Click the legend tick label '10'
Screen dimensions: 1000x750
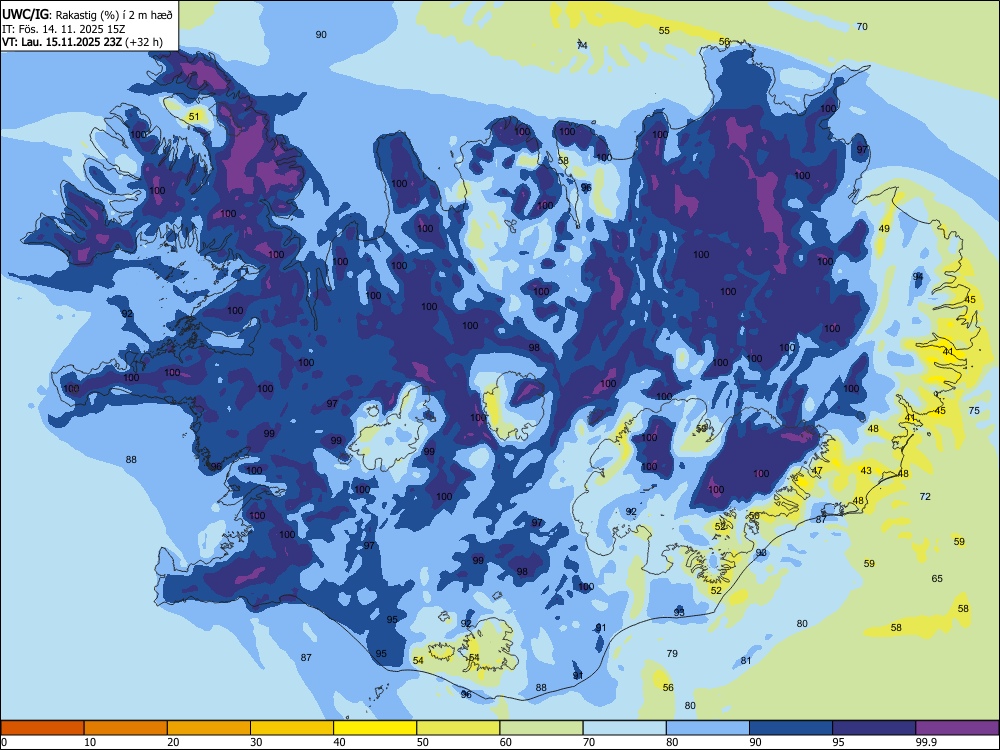pyautogui.click(x=90, y=742)
